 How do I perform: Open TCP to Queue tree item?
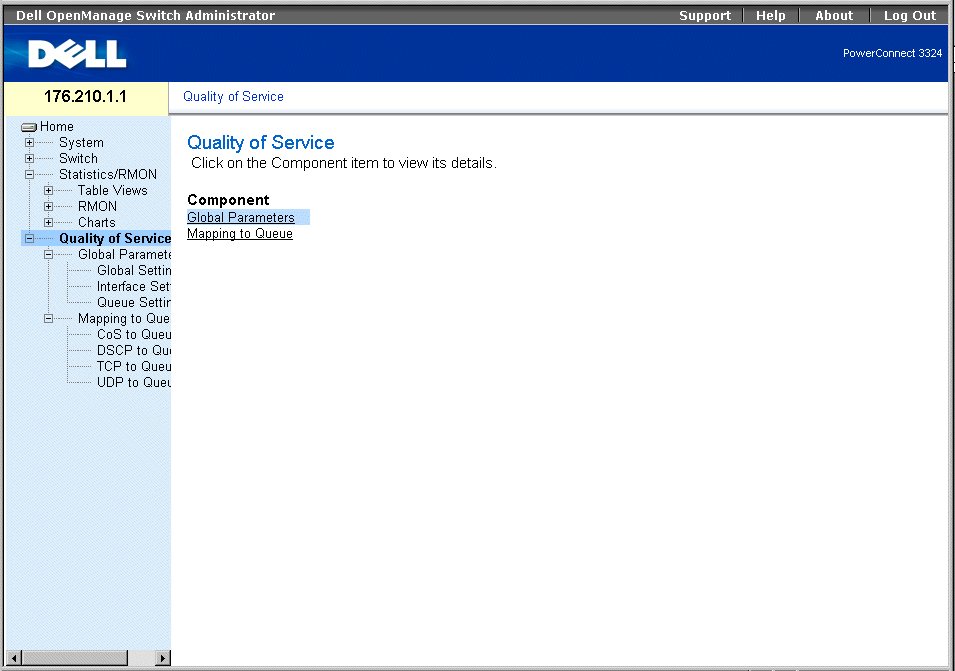coord(134,367)
